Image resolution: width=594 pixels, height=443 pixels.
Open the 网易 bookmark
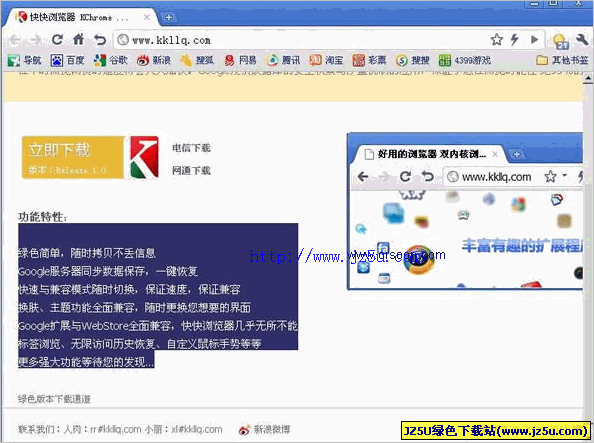click(240, 60)
